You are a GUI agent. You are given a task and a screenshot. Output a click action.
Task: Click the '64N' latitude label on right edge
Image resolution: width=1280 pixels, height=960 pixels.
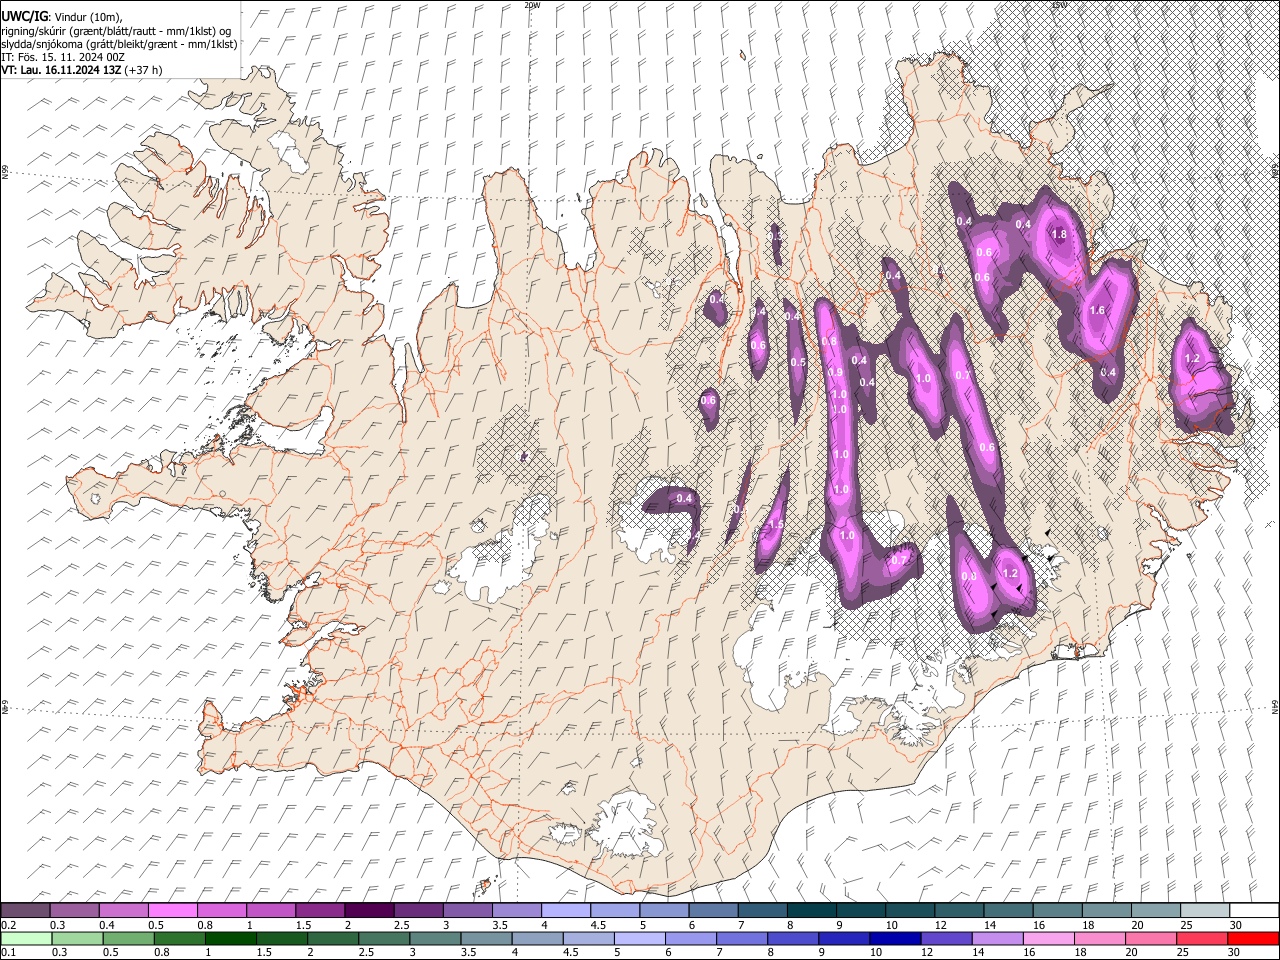(x=1275, y=706)
